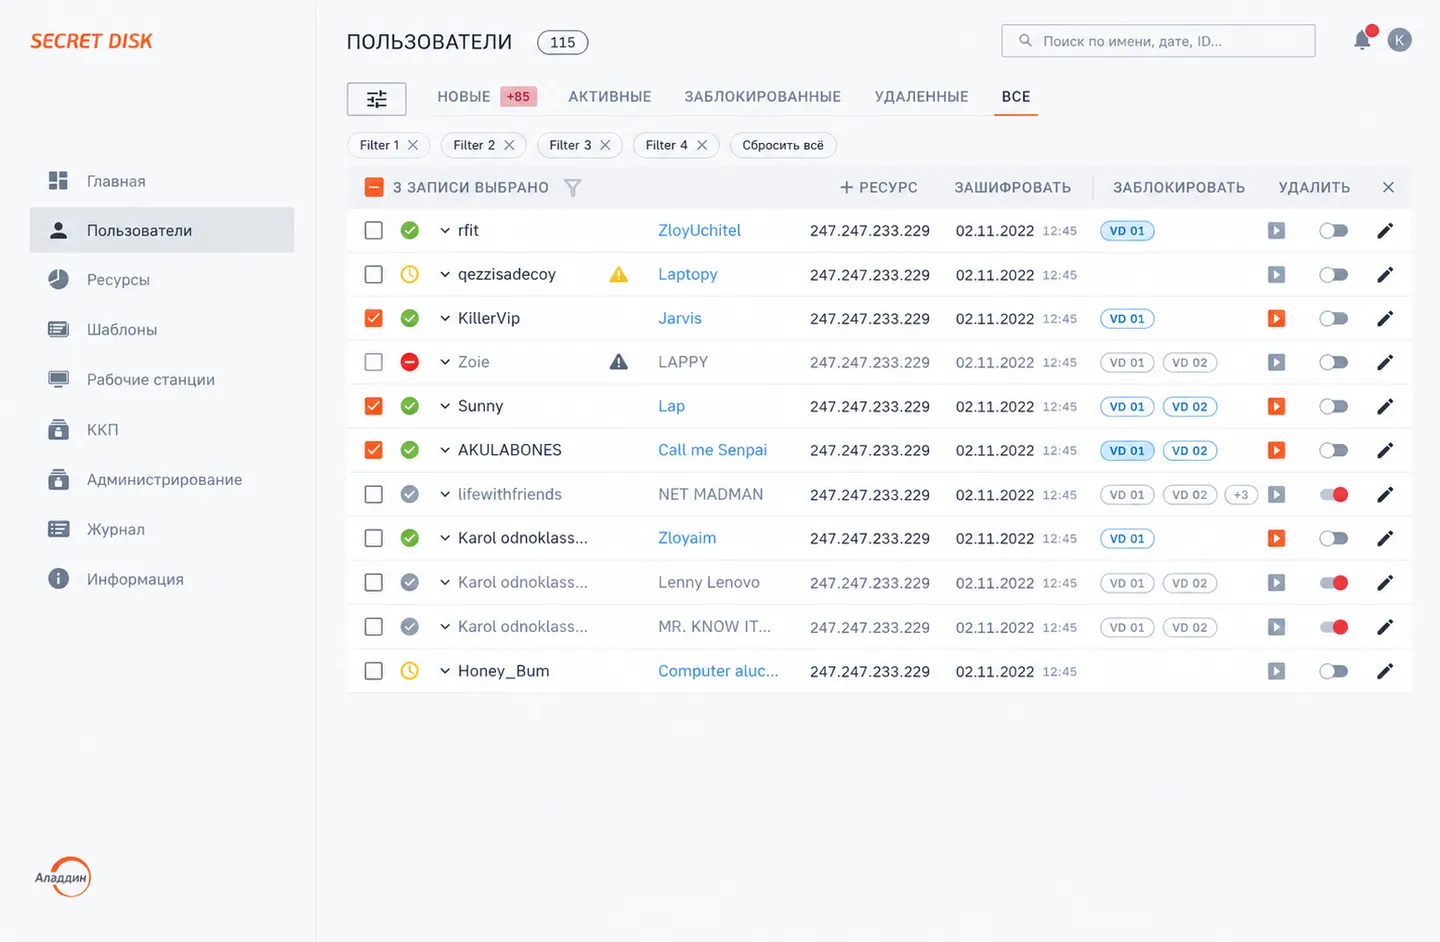Open the notifications bell icon
This screenshot has width=1440, height=942.
click(x=1362, y=40)
